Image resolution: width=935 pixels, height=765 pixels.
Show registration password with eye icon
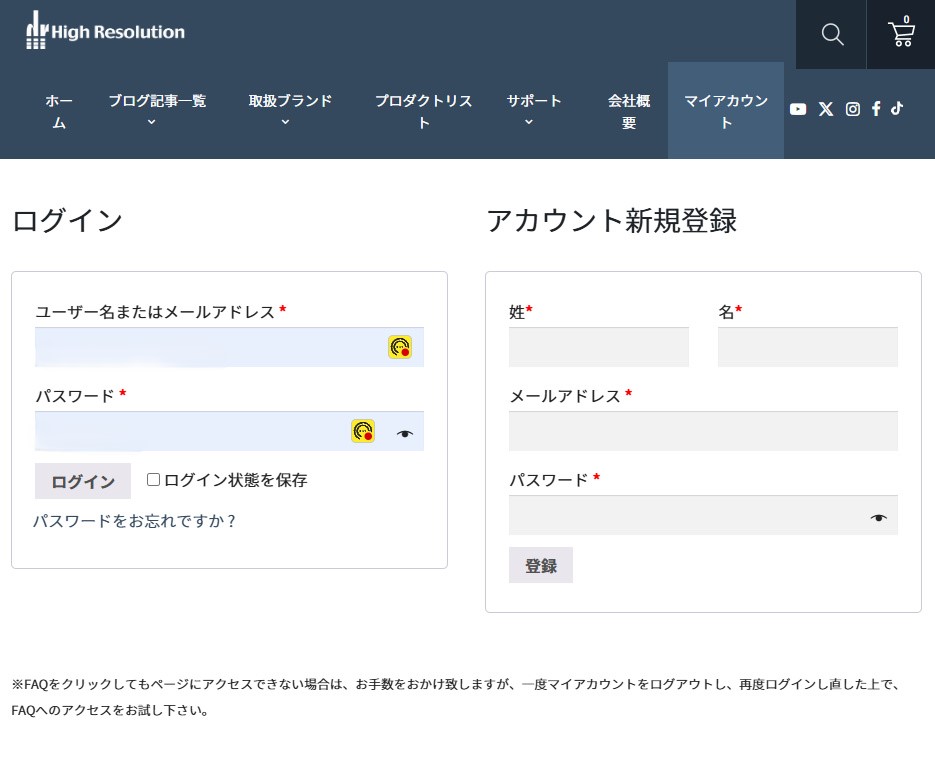point(878,517)
